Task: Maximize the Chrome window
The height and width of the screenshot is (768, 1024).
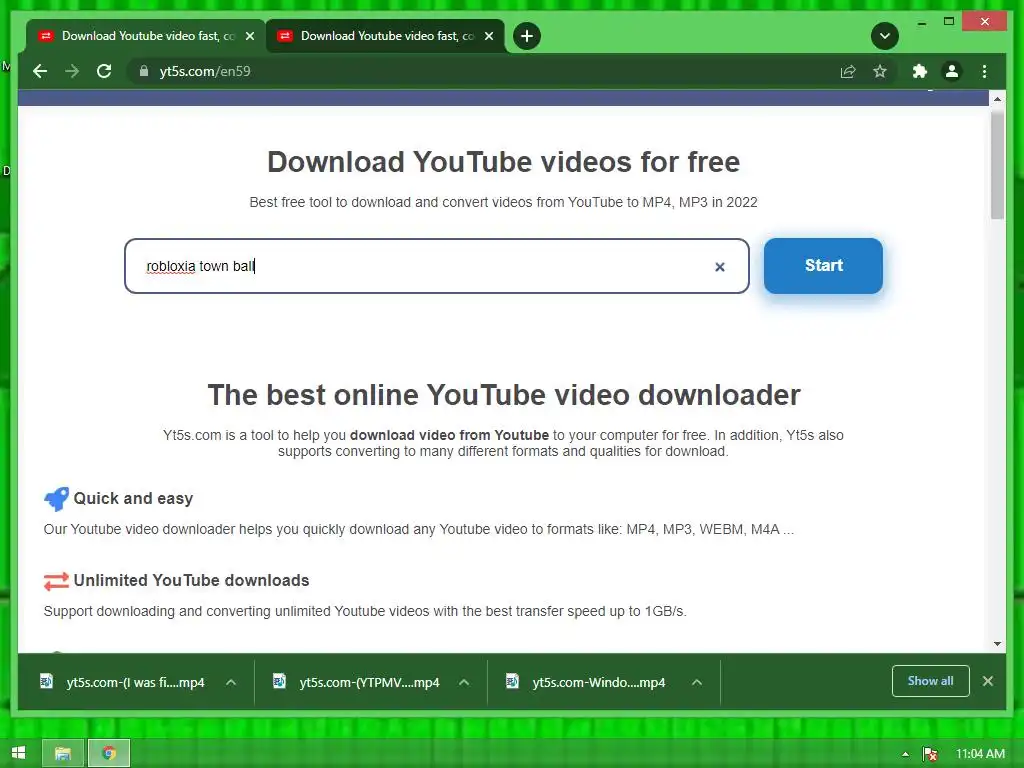Action: 949,22
